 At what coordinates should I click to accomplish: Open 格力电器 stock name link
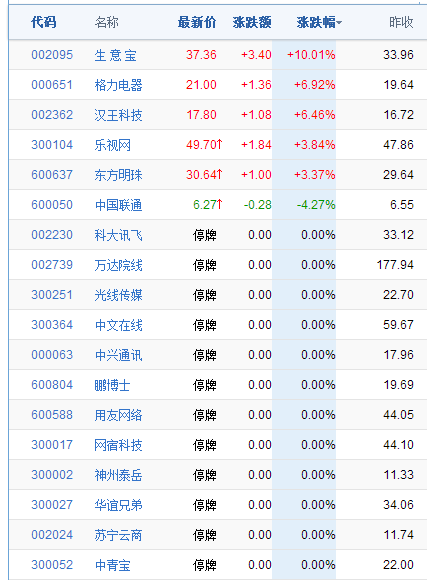[118, 85]
